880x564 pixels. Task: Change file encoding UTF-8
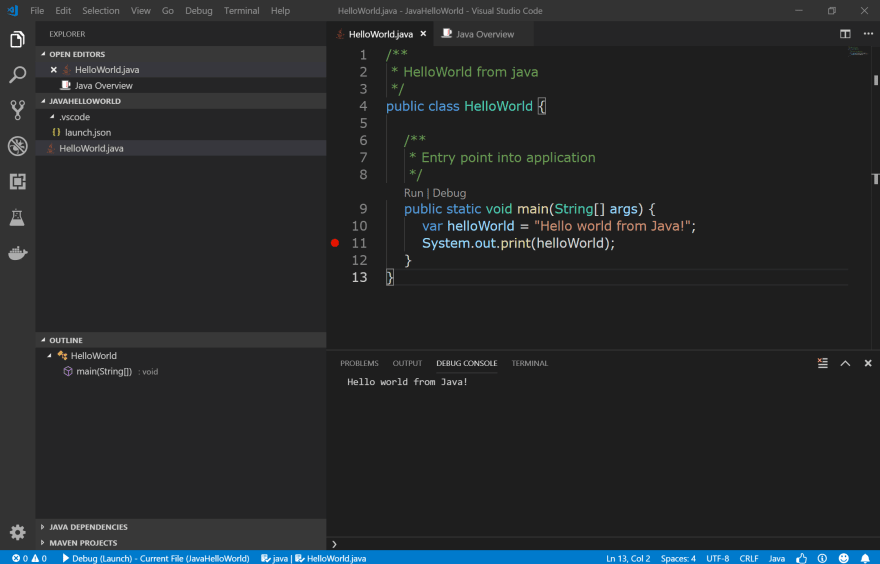(717, 558)
